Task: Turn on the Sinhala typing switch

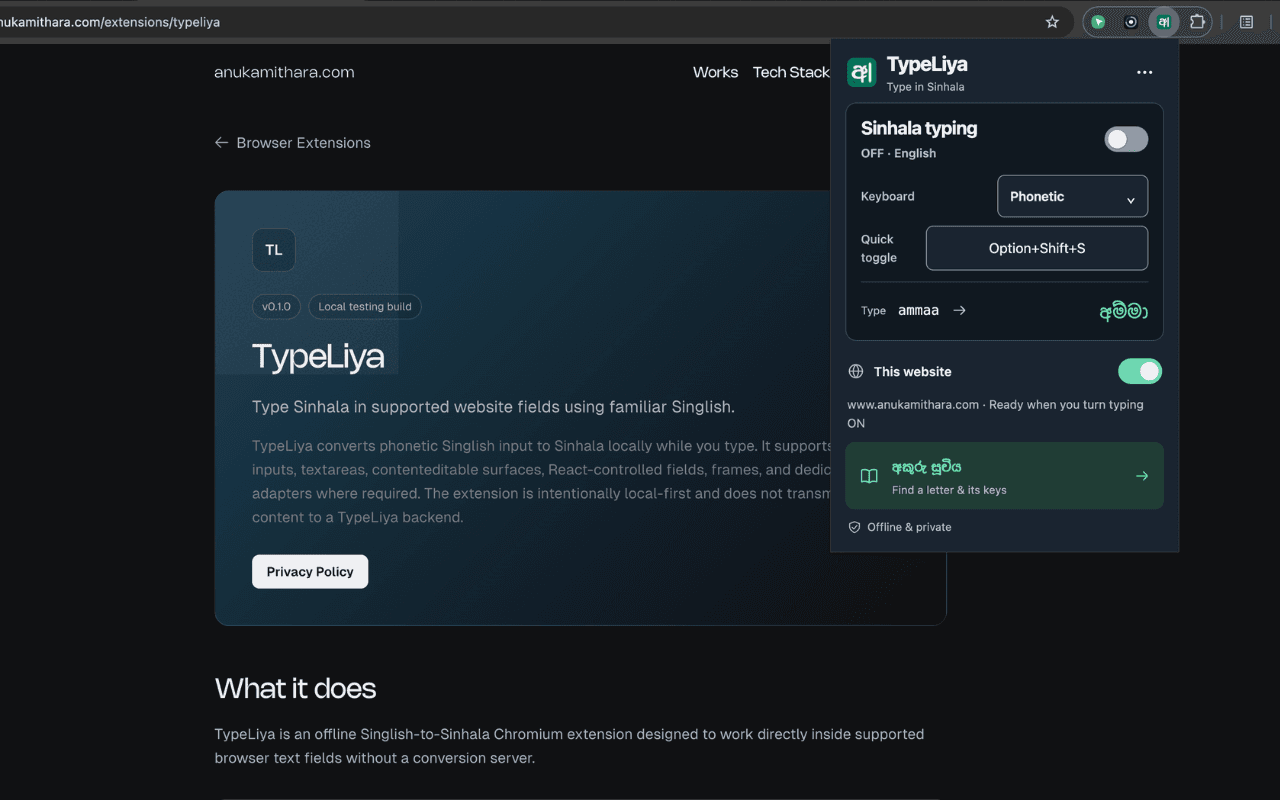Action: 1126,139
